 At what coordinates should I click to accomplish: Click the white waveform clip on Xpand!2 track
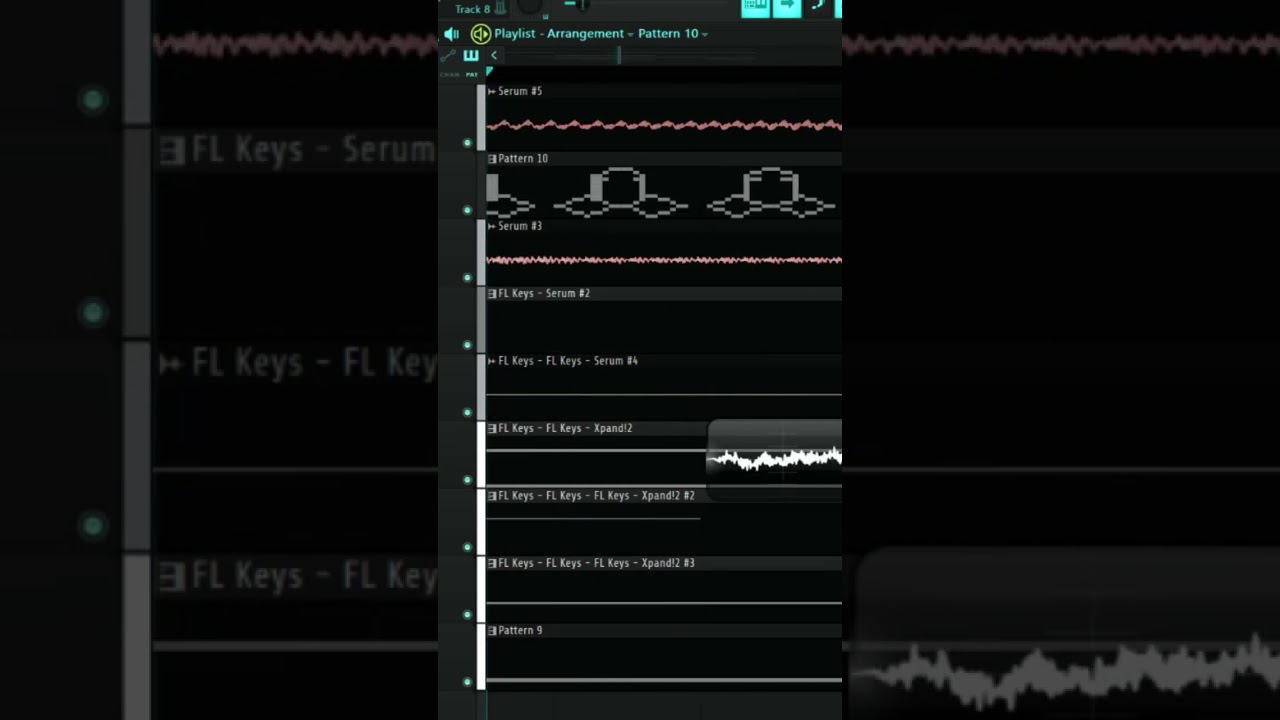(x=775, y=459)
